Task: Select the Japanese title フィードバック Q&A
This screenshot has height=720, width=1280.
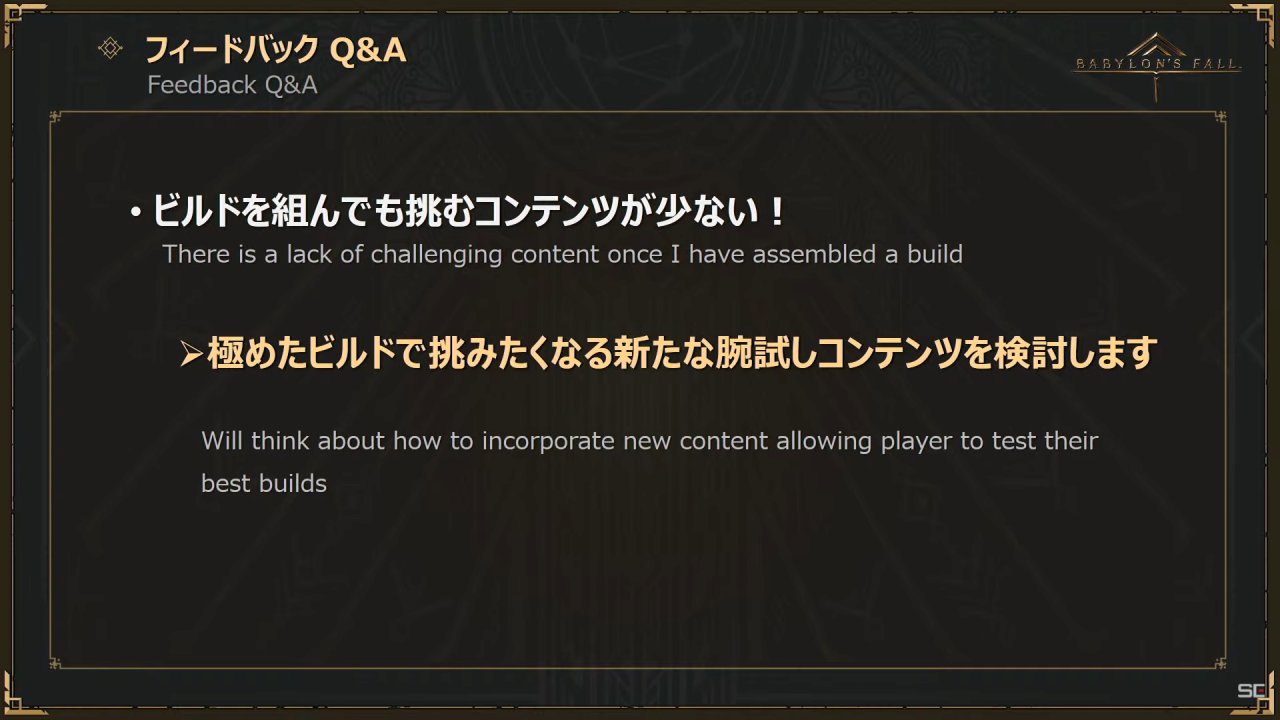Action: pyautogui.click(x=276, y=49)
